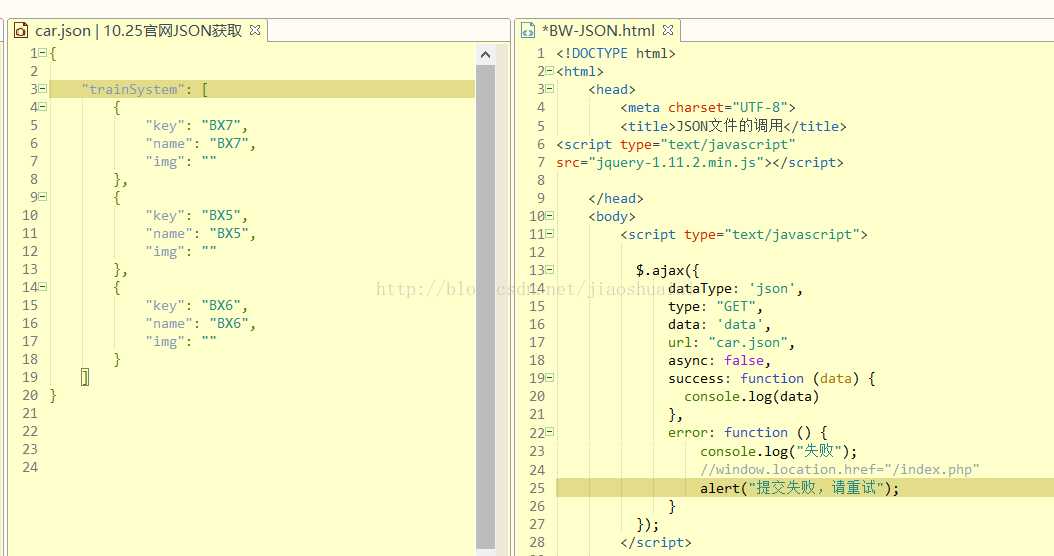The image size is (1054, 556).
Task: Switch to the *BW-JSON.html editor tab
Action: pyautogui.click(x=598, y=31)
